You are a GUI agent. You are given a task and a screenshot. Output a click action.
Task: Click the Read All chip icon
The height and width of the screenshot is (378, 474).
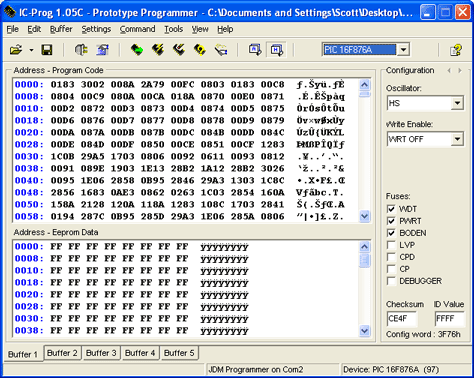coord(137,50)
